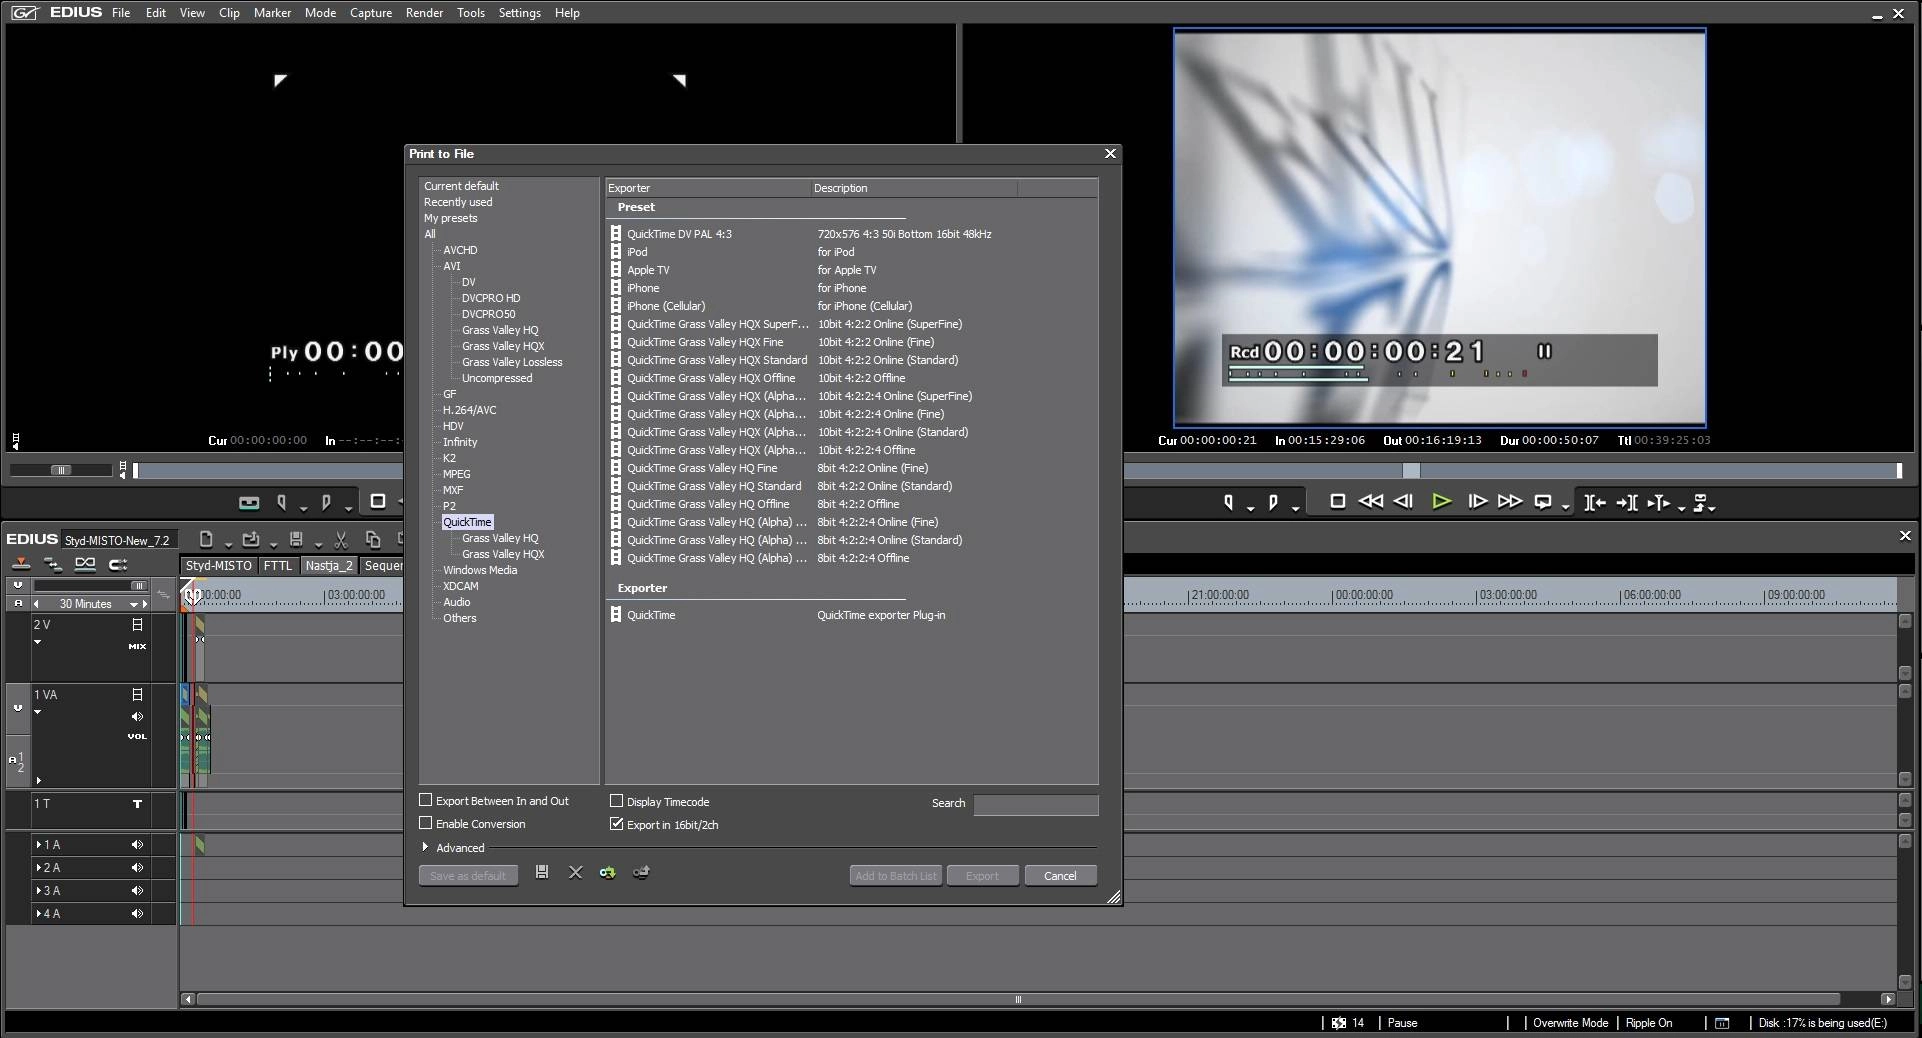Image resolution: width=1922 pixels, height=1038 pixels.
Task: Open the Capture menu
Action: pos(370,13)
